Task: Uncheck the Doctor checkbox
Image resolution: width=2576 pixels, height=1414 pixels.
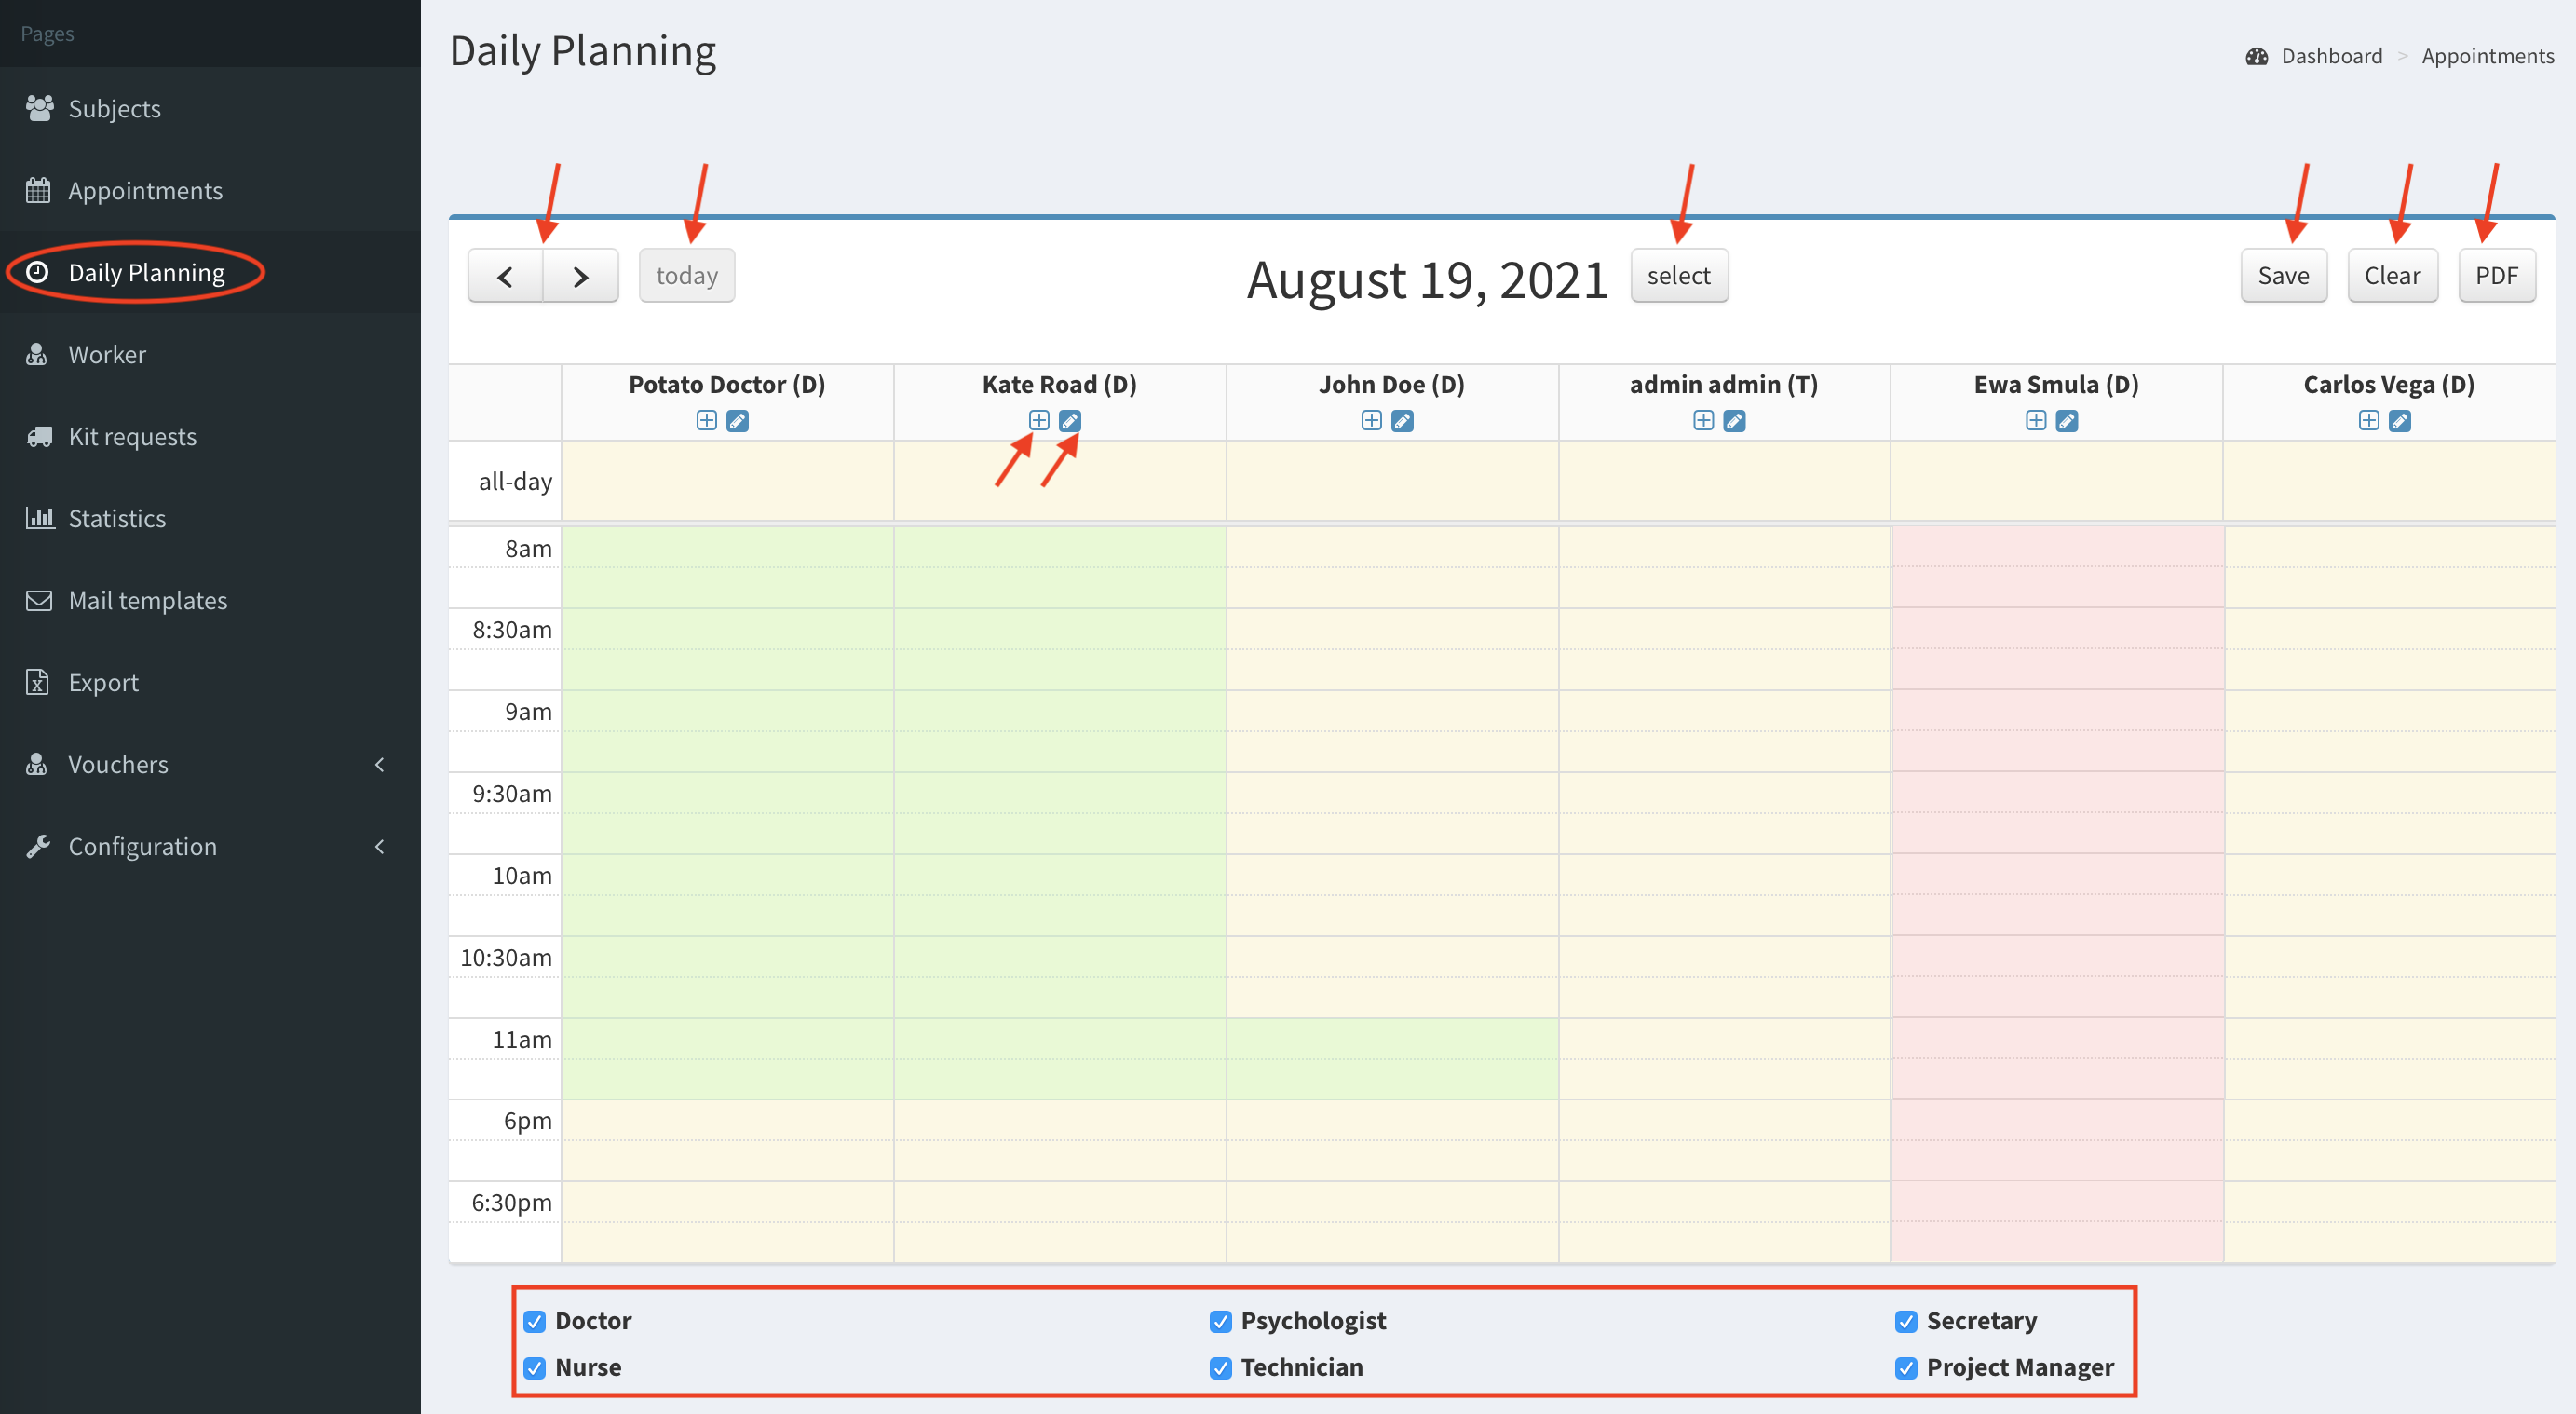Action: [535, 1321]
